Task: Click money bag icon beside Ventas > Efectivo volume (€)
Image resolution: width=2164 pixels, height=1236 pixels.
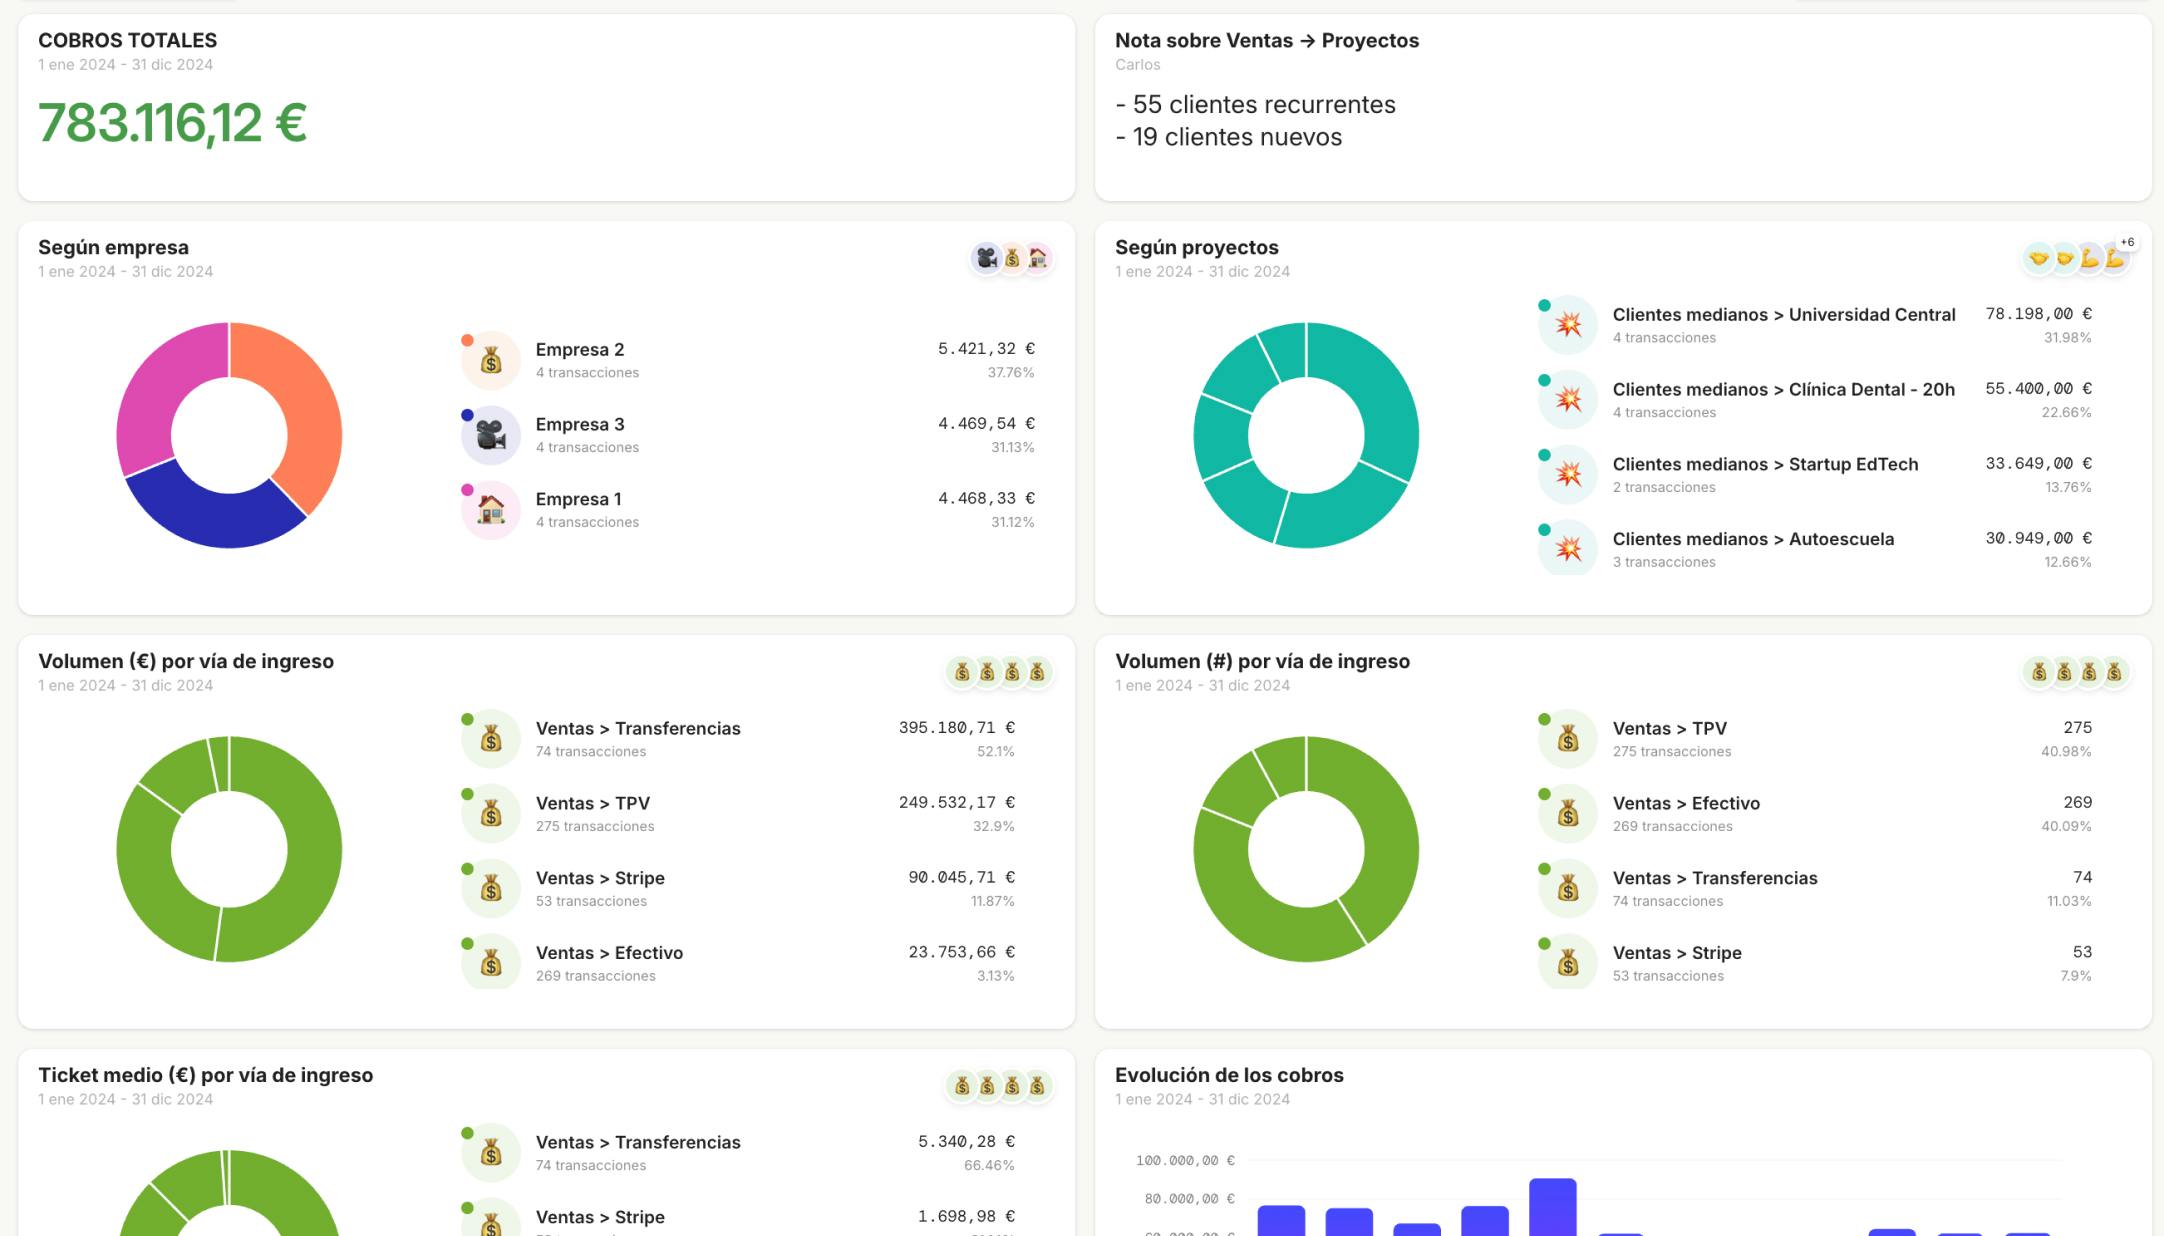Action: pyautogui.click(x=490, y=964)
